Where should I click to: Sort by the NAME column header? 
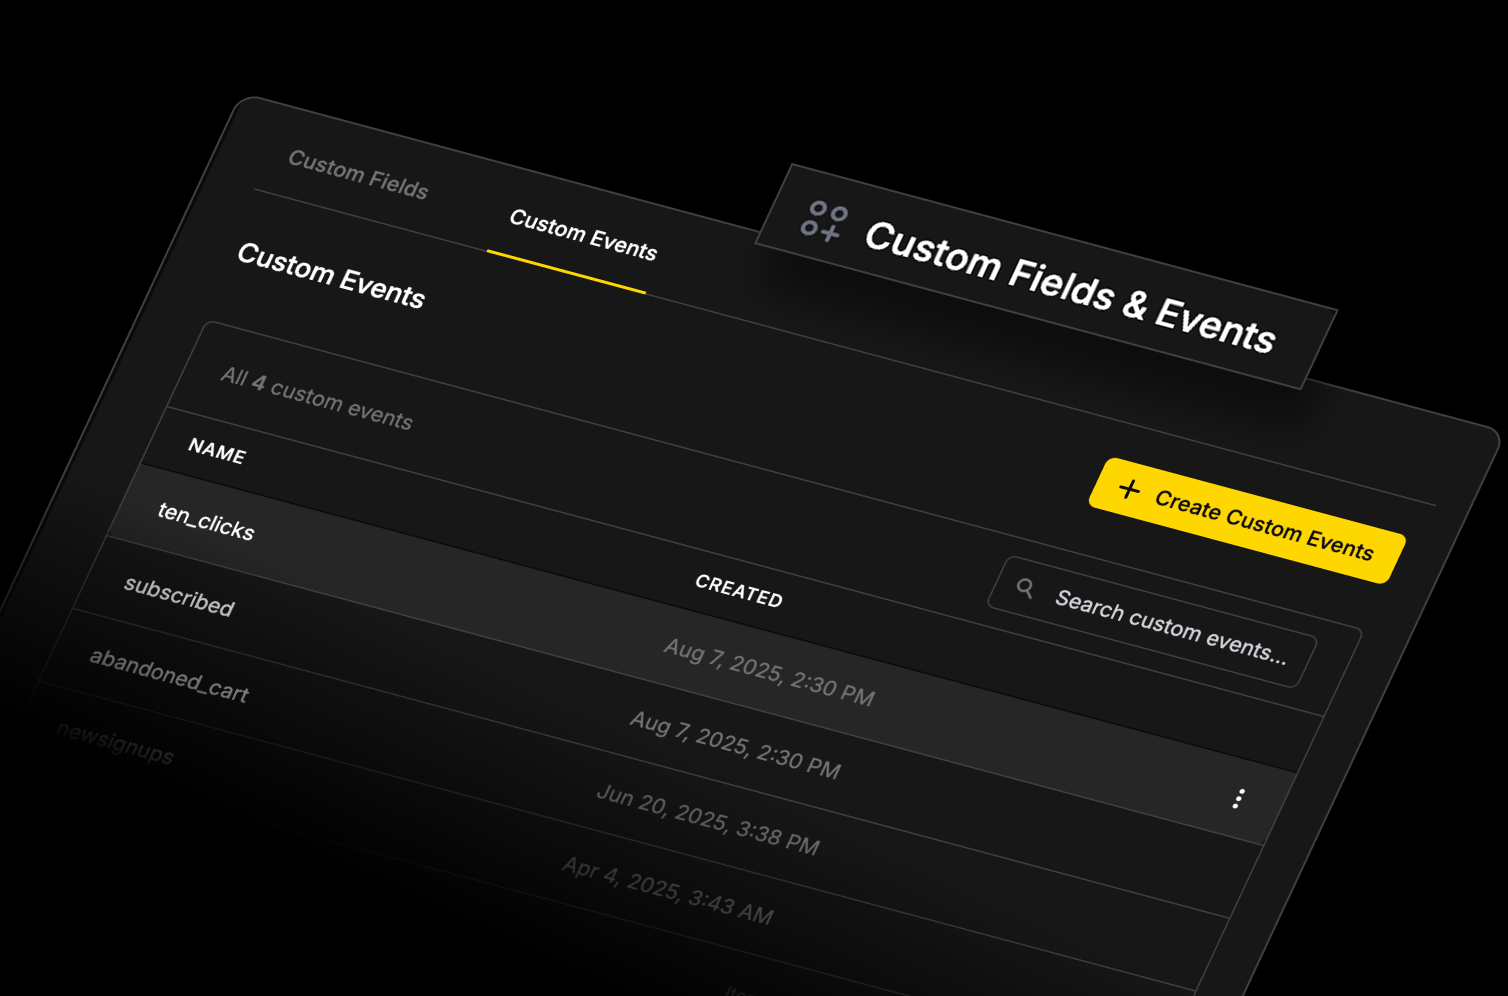(217, 452)
